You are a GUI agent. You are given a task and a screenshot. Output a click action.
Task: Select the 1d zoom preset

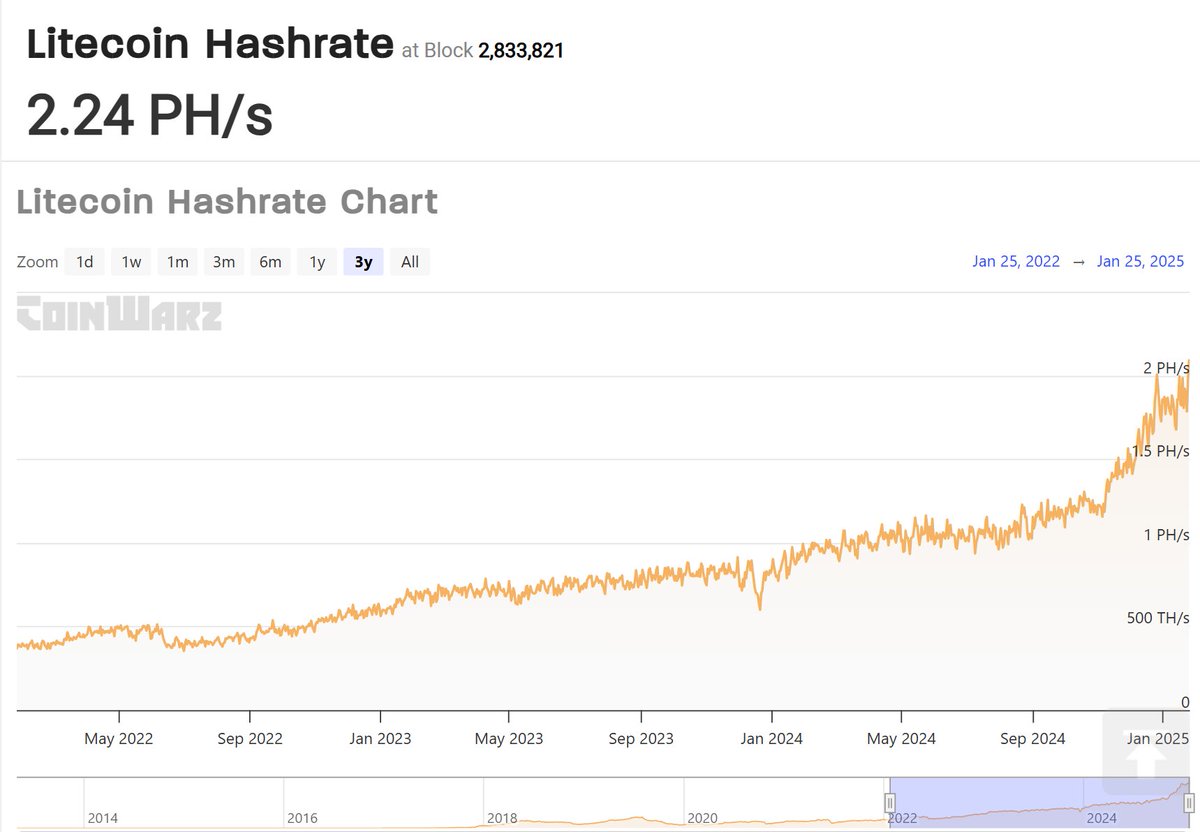coord(84,261)
